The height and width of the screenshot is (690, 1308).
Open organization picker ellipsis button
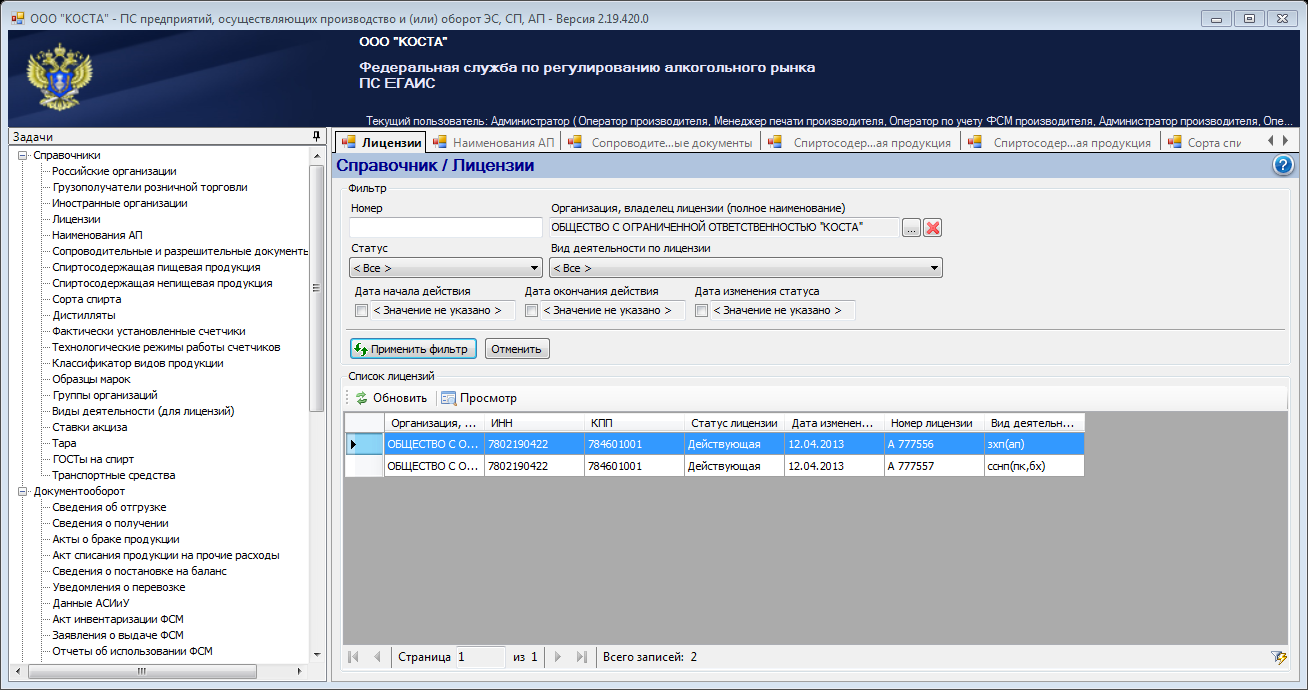[911, 228]
